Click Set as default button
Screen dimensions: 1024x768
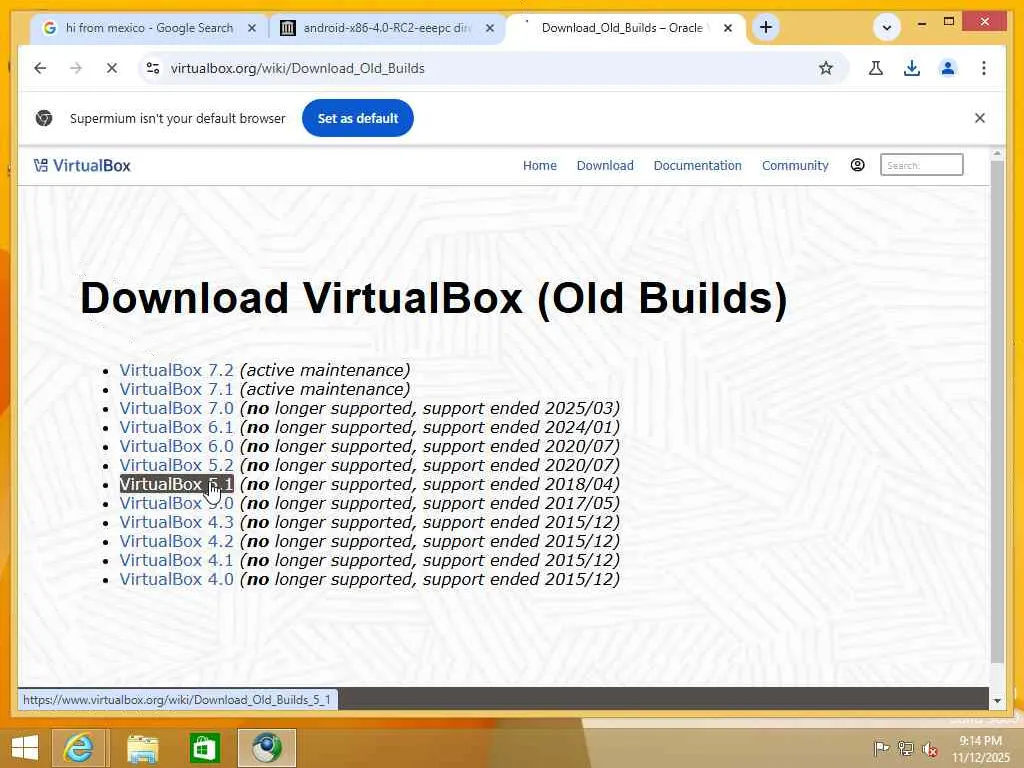[x=358, y=118]
